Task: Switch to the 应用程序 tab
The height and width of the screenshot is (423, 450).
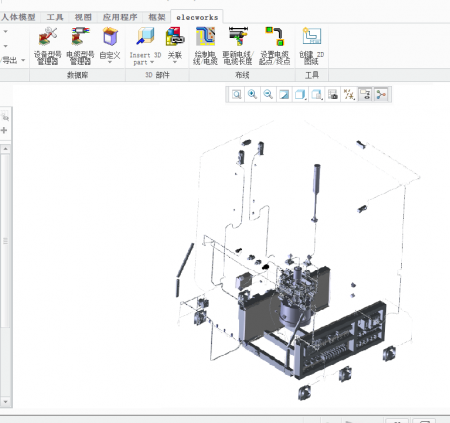Action: pyautogui.click(x=120, y=17)
